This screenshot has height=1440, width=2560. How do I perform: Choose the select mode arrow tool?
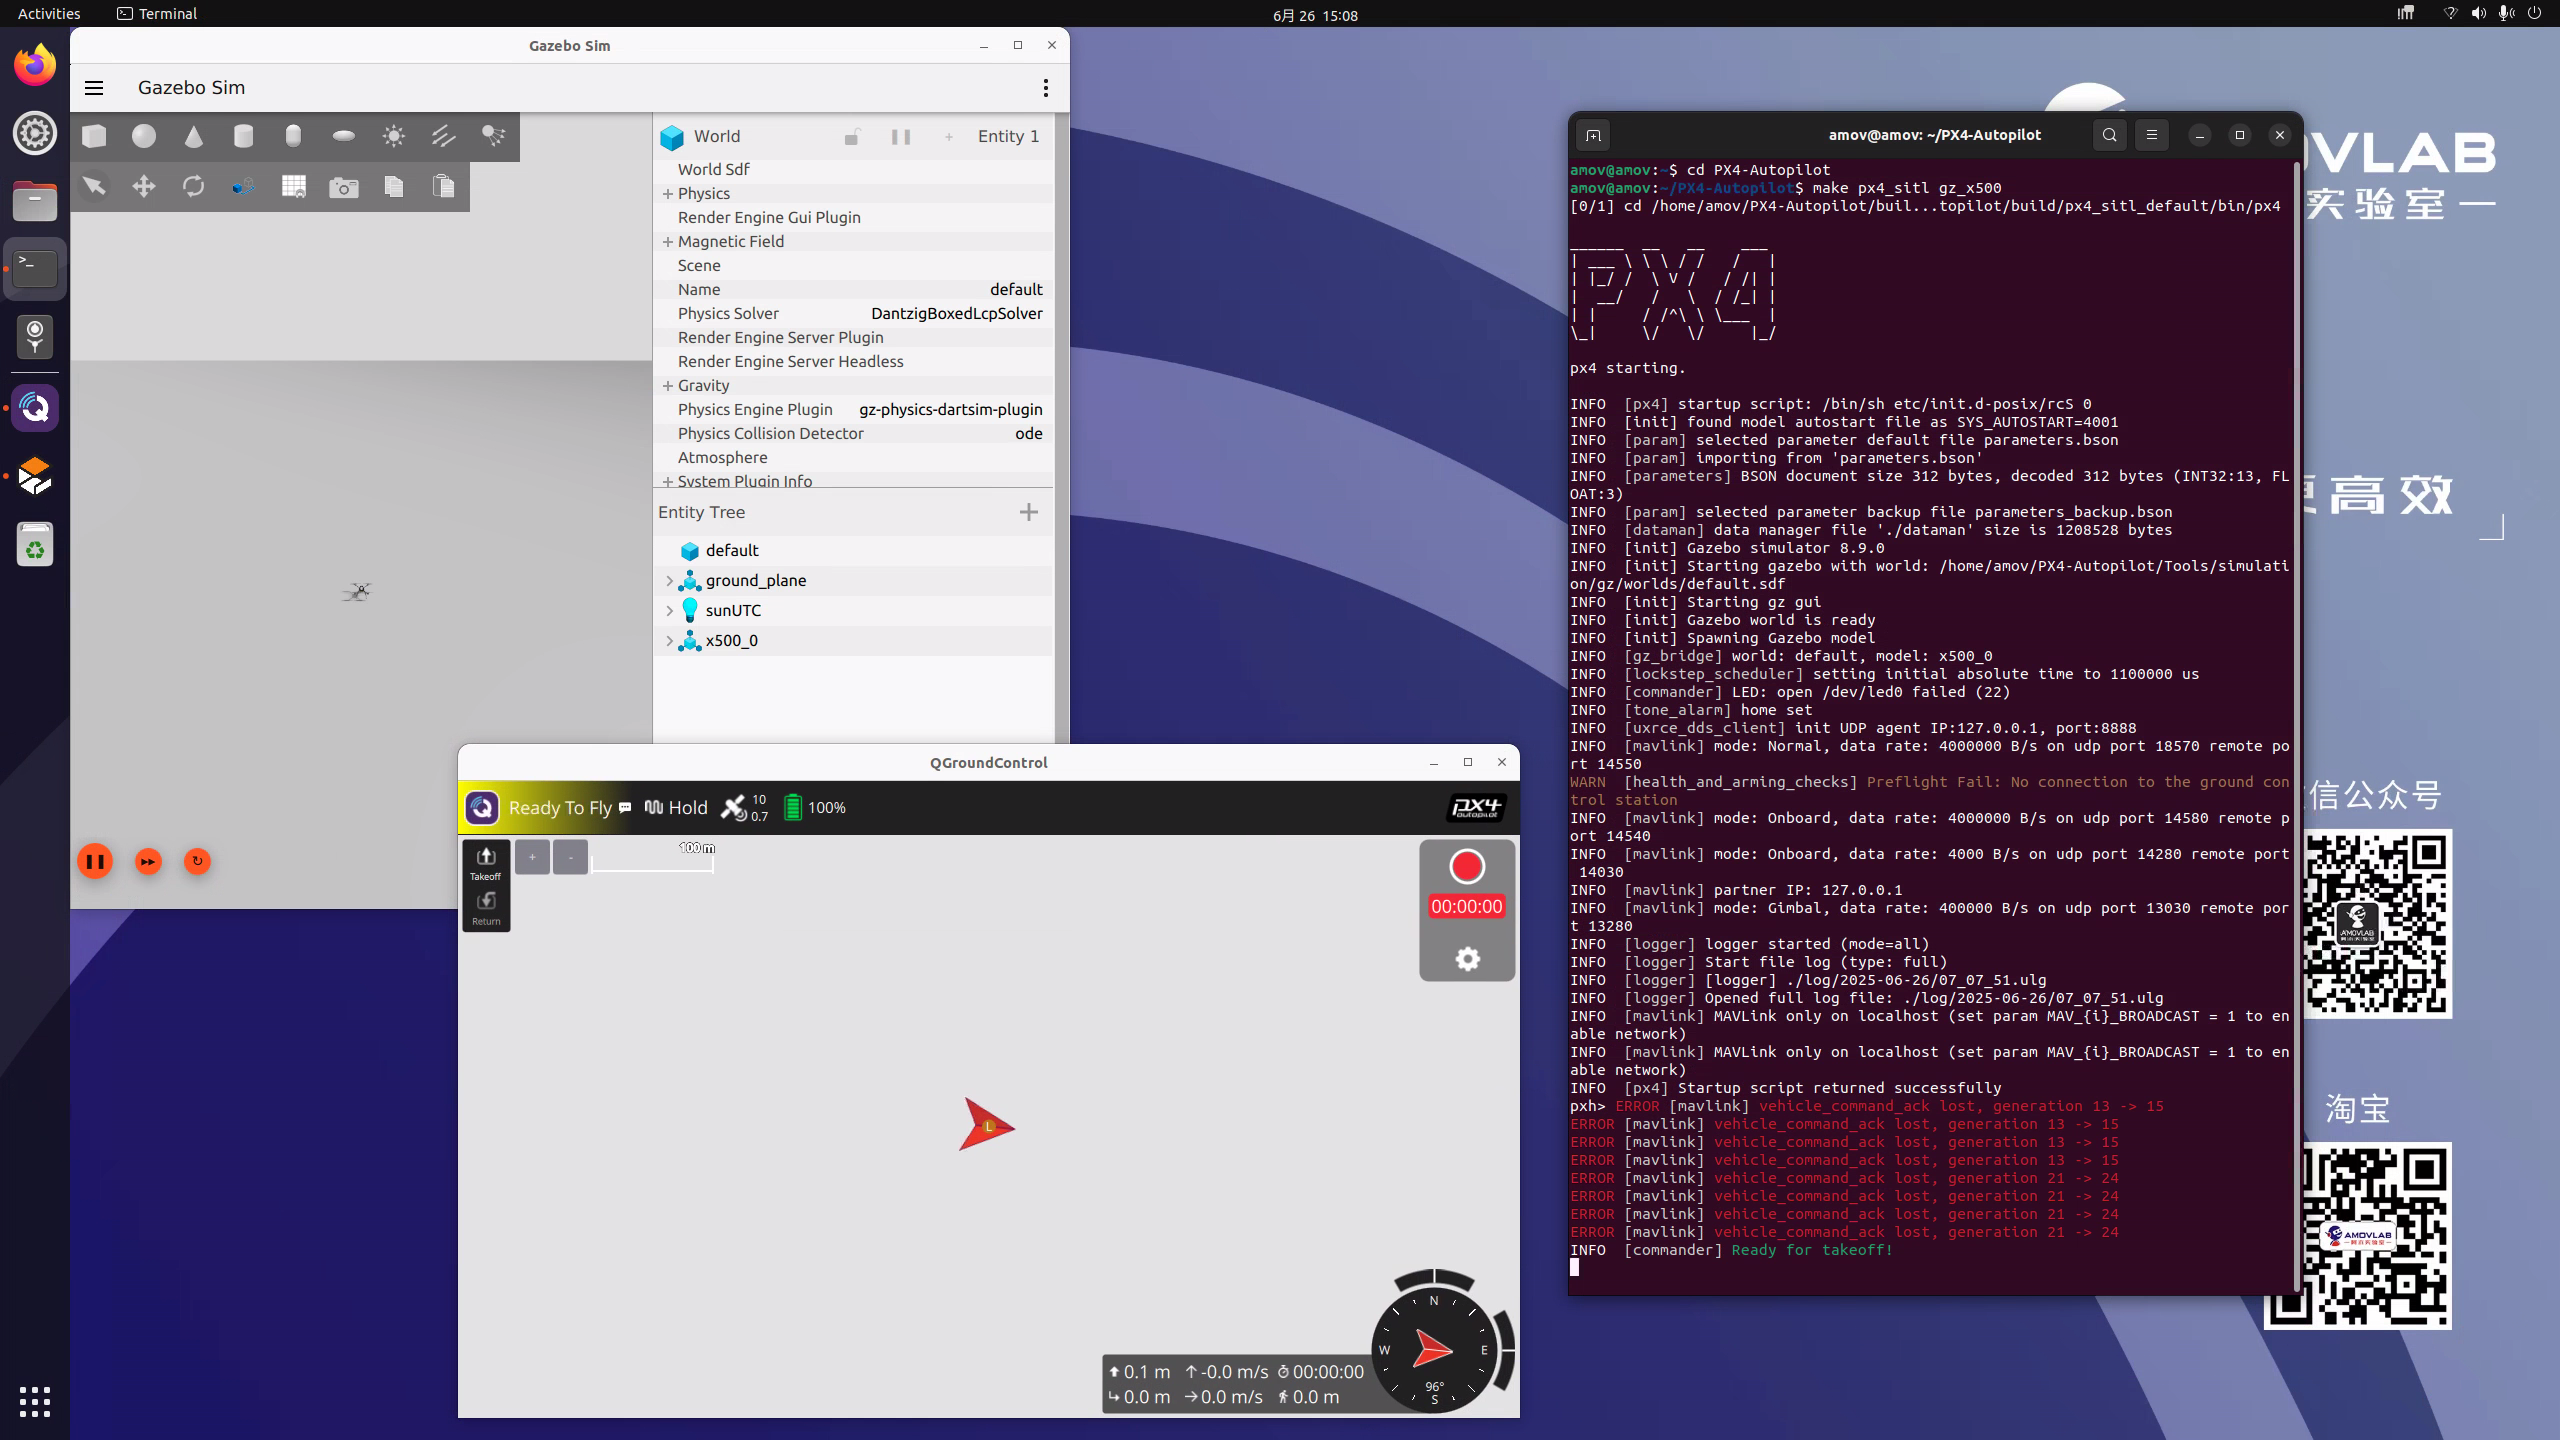pos(94,186)
